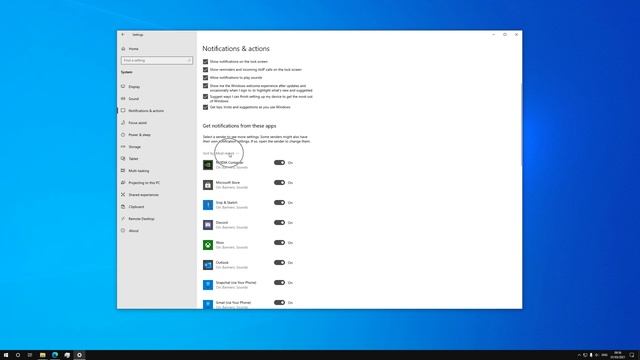640x360 pixels.
Task: Select Multi-tasking in the sidebar
Action: click(x=139, y=171)
